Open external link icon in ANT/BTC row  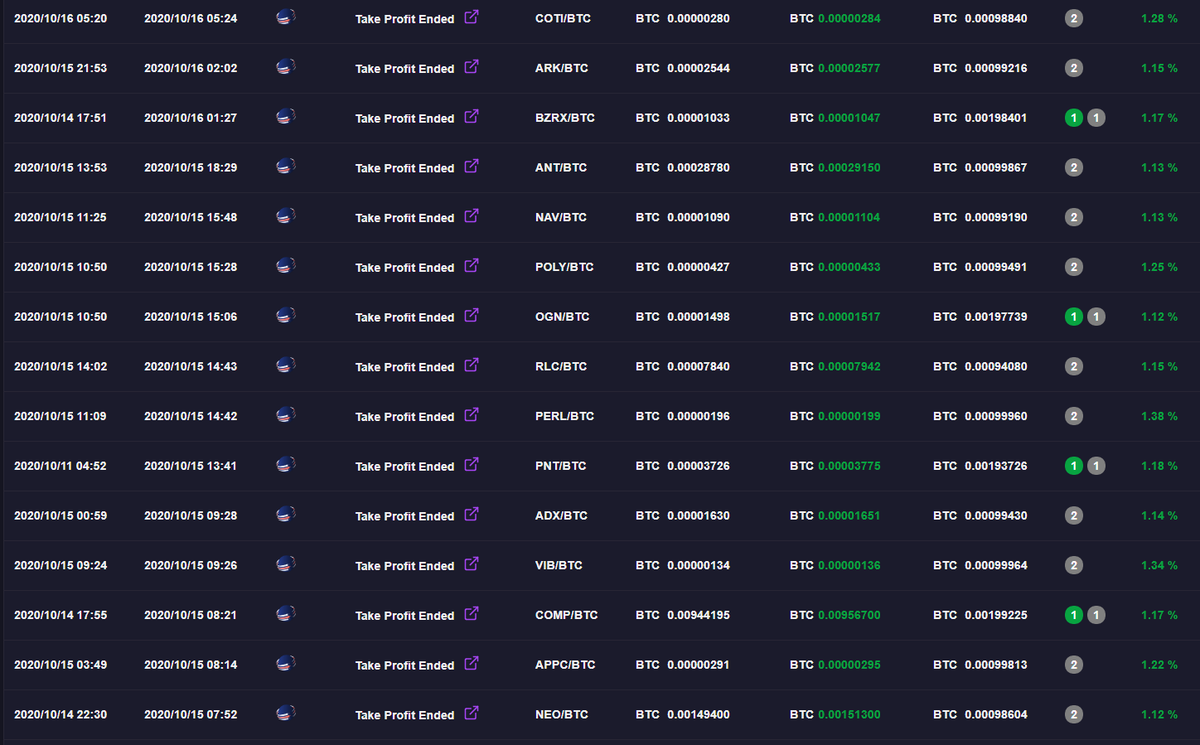pos(472,166)
